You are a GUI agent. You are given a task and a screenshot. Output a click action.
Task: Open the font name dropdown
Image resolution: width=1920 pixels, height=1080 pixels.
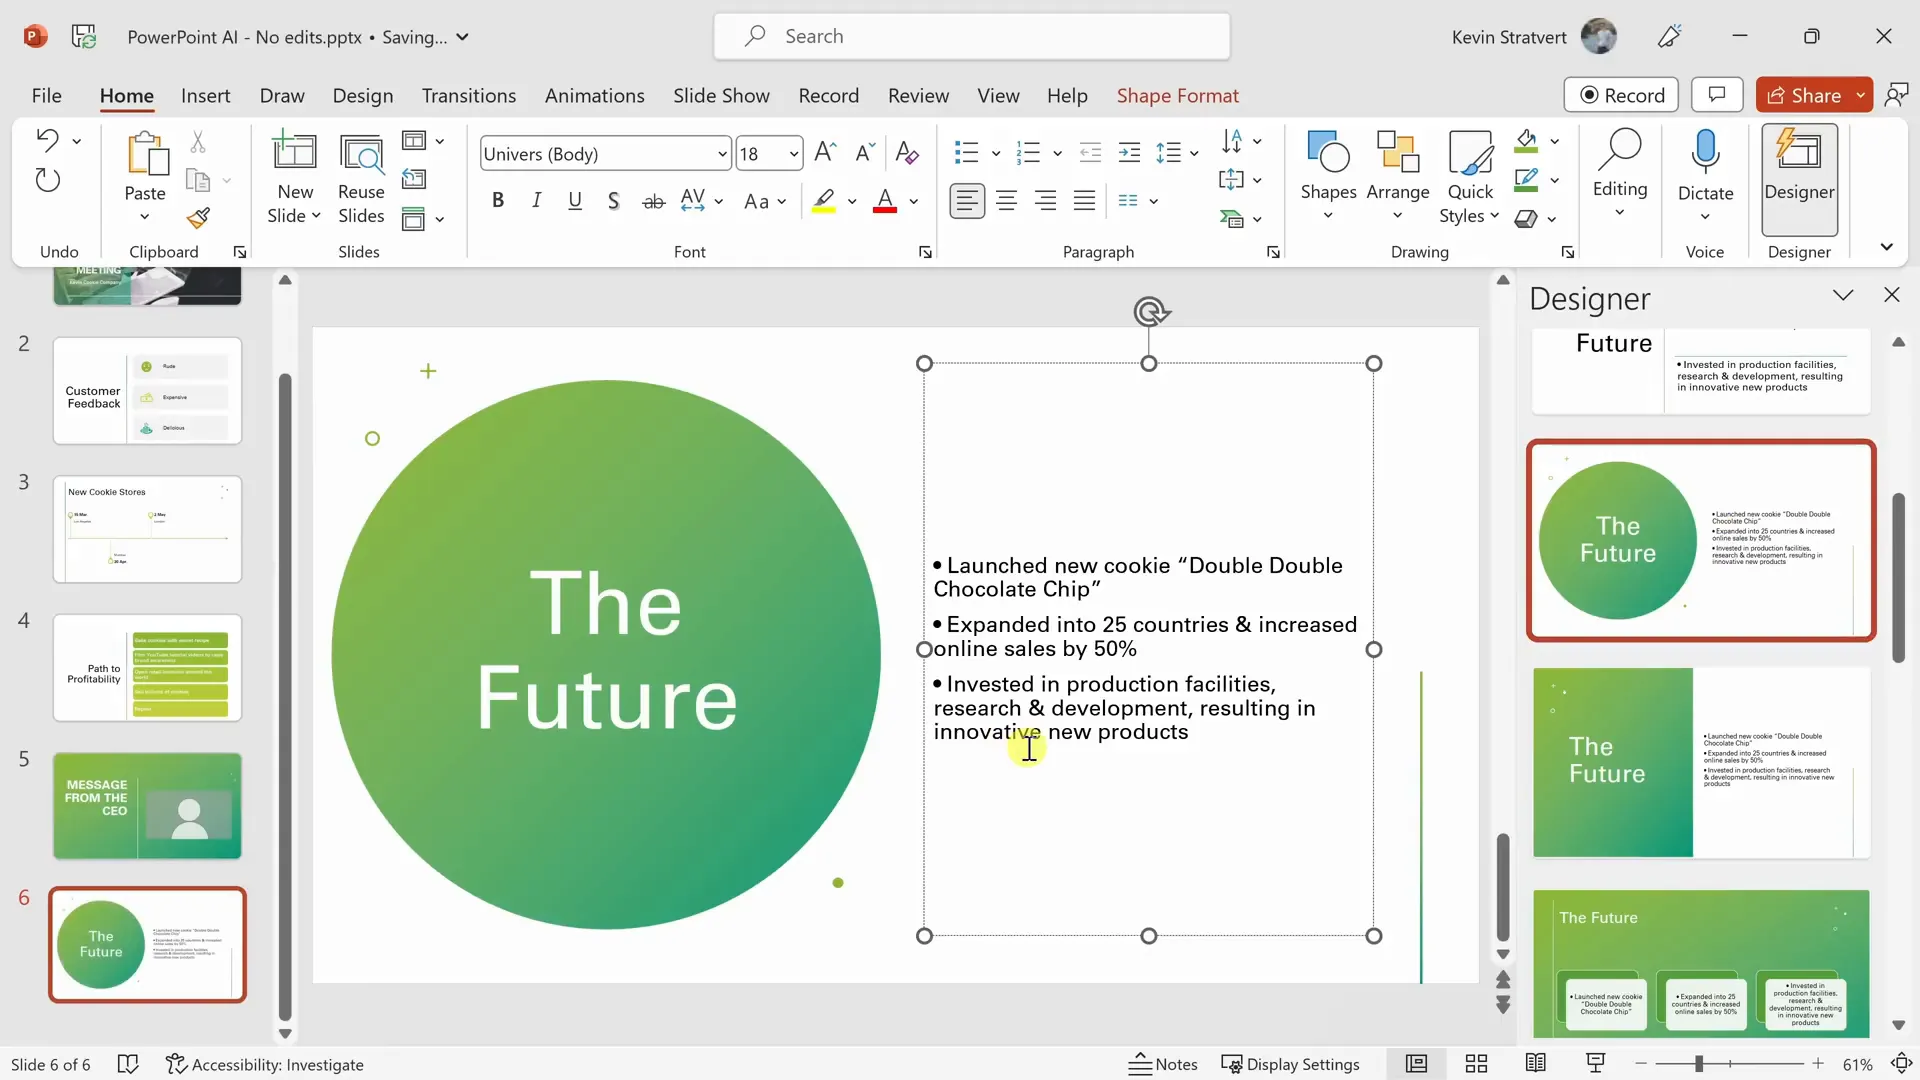pyautogui.click(x=722, y=154)
